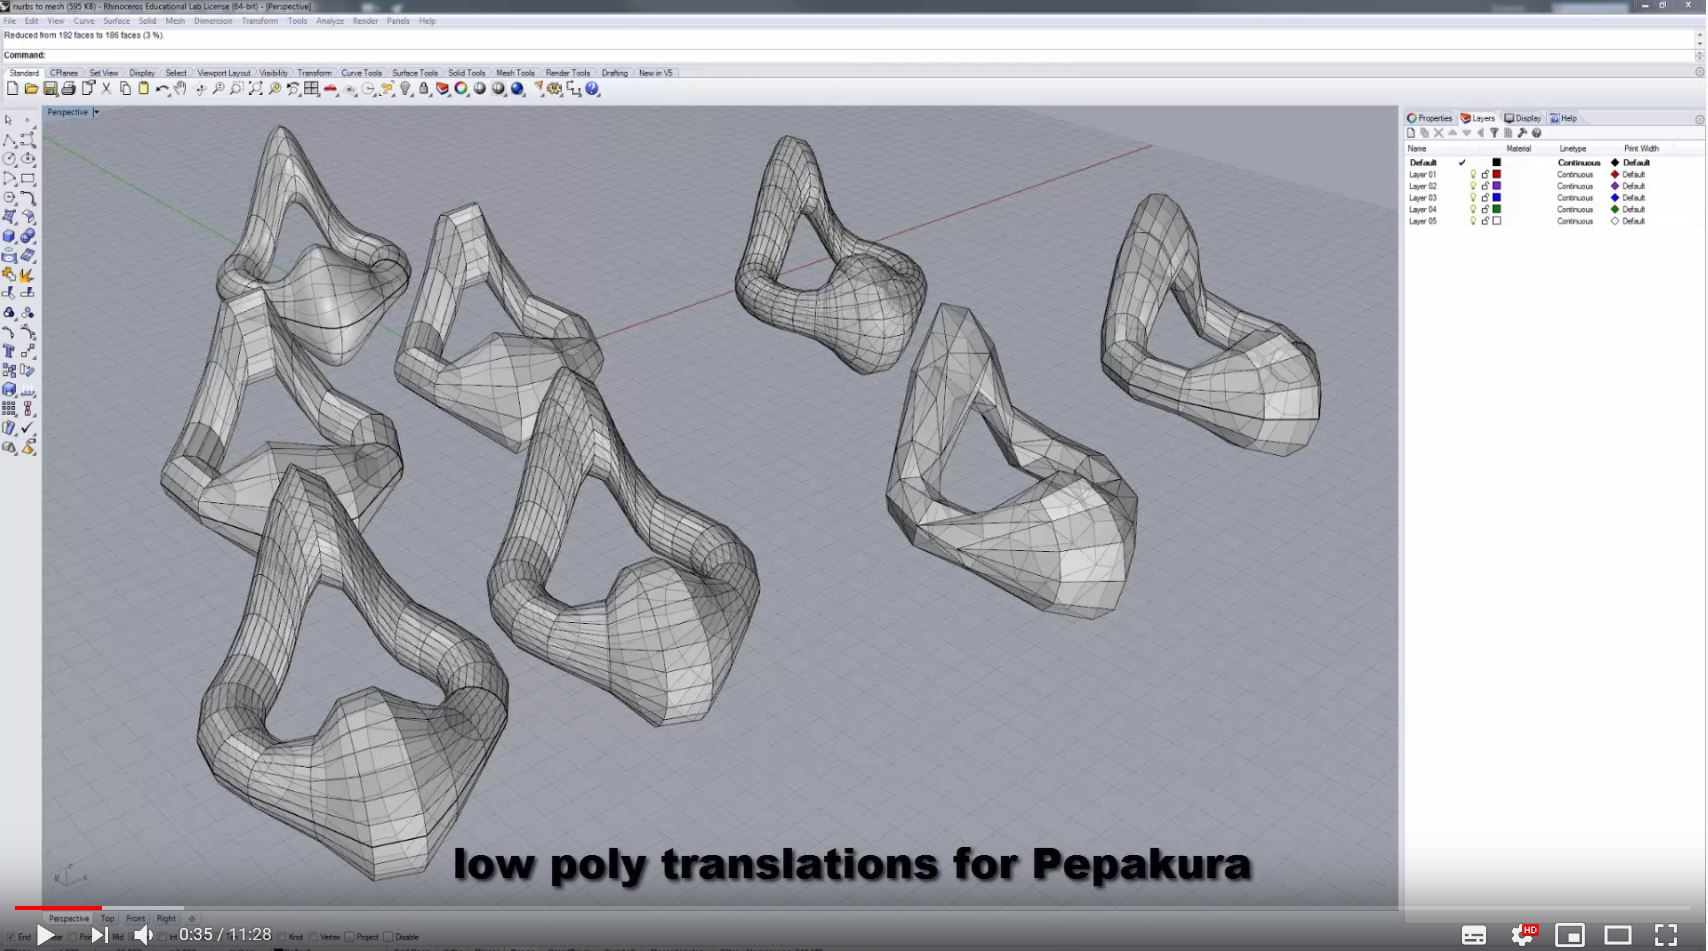Lock Layer 03 using its padlock toggle
The image size is (1708, 951).
(x=1486, y=197)
